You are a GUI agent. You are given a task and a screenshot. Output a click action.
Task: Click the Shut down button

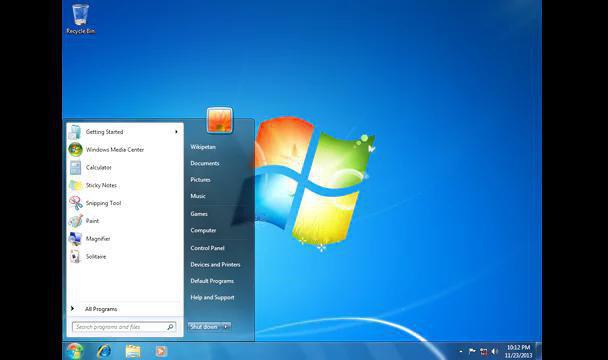click(x=204, y=327)
